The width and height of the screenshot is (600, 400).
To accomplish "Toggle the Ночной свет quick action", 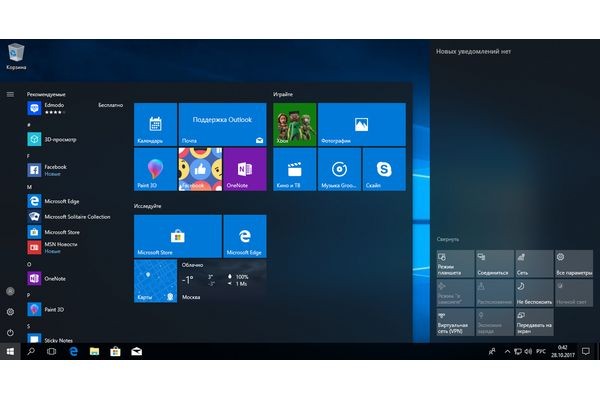I will tap(574, 293).
